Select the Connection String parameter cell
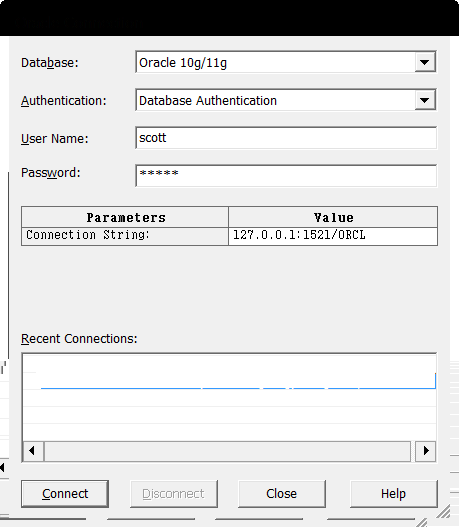The image size is (459, 527). point(125,236)
